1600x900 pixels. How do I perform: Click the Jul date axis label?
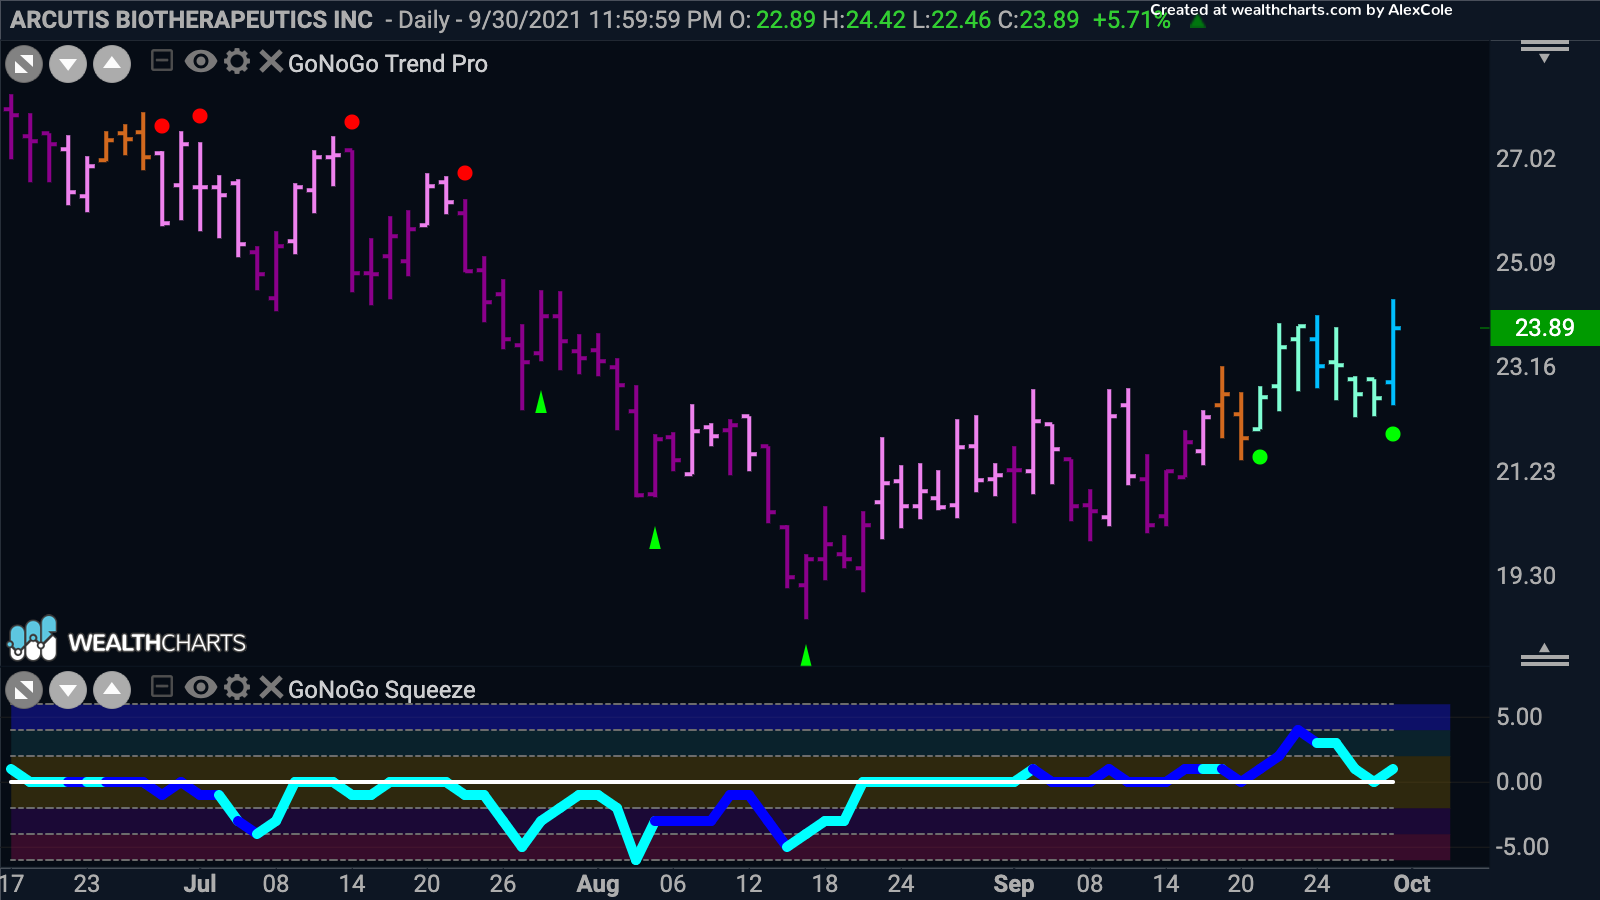click(x=200, y=884)
